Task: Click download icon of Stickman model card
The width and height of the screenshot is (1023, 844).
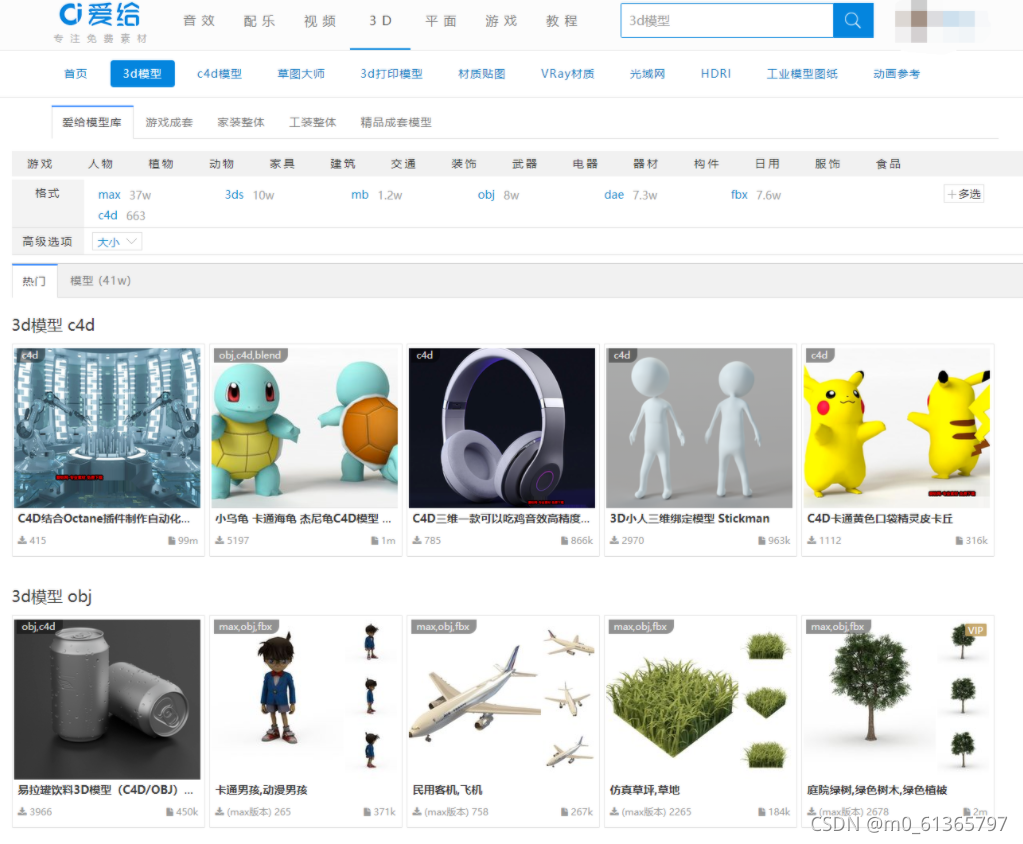Action: click(x=615, y=540)
